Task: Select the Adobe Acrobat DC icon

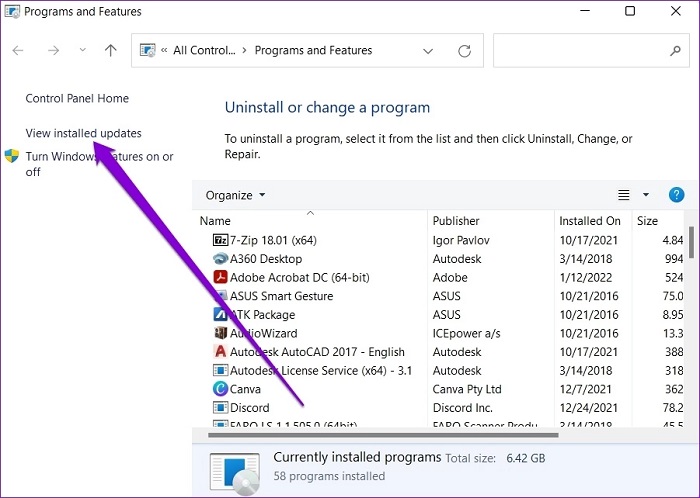Action: click(x=220, y=277)
